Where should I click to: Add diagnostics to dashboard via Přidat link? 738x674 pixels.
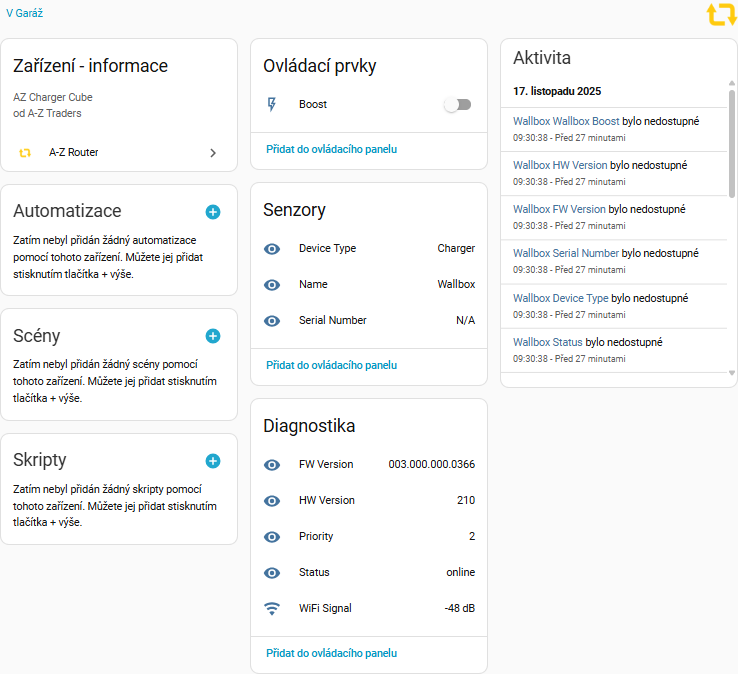331,653
